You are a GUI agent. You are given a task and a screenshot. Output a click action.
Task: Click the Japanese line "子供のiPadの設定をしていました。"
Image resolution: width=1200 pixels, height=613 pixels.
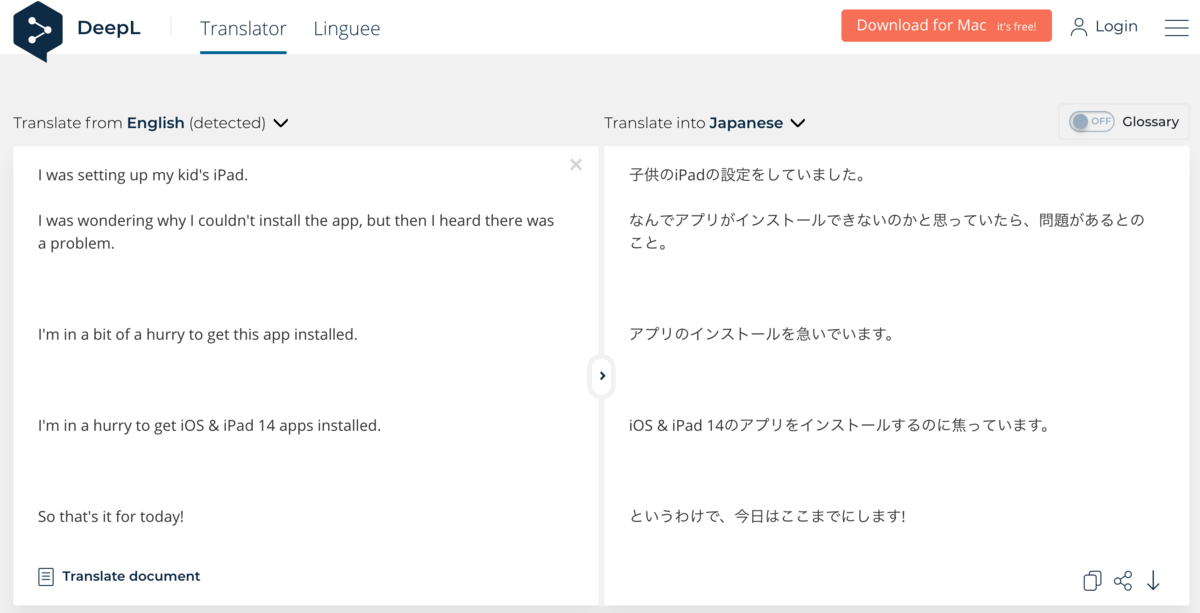747,175
